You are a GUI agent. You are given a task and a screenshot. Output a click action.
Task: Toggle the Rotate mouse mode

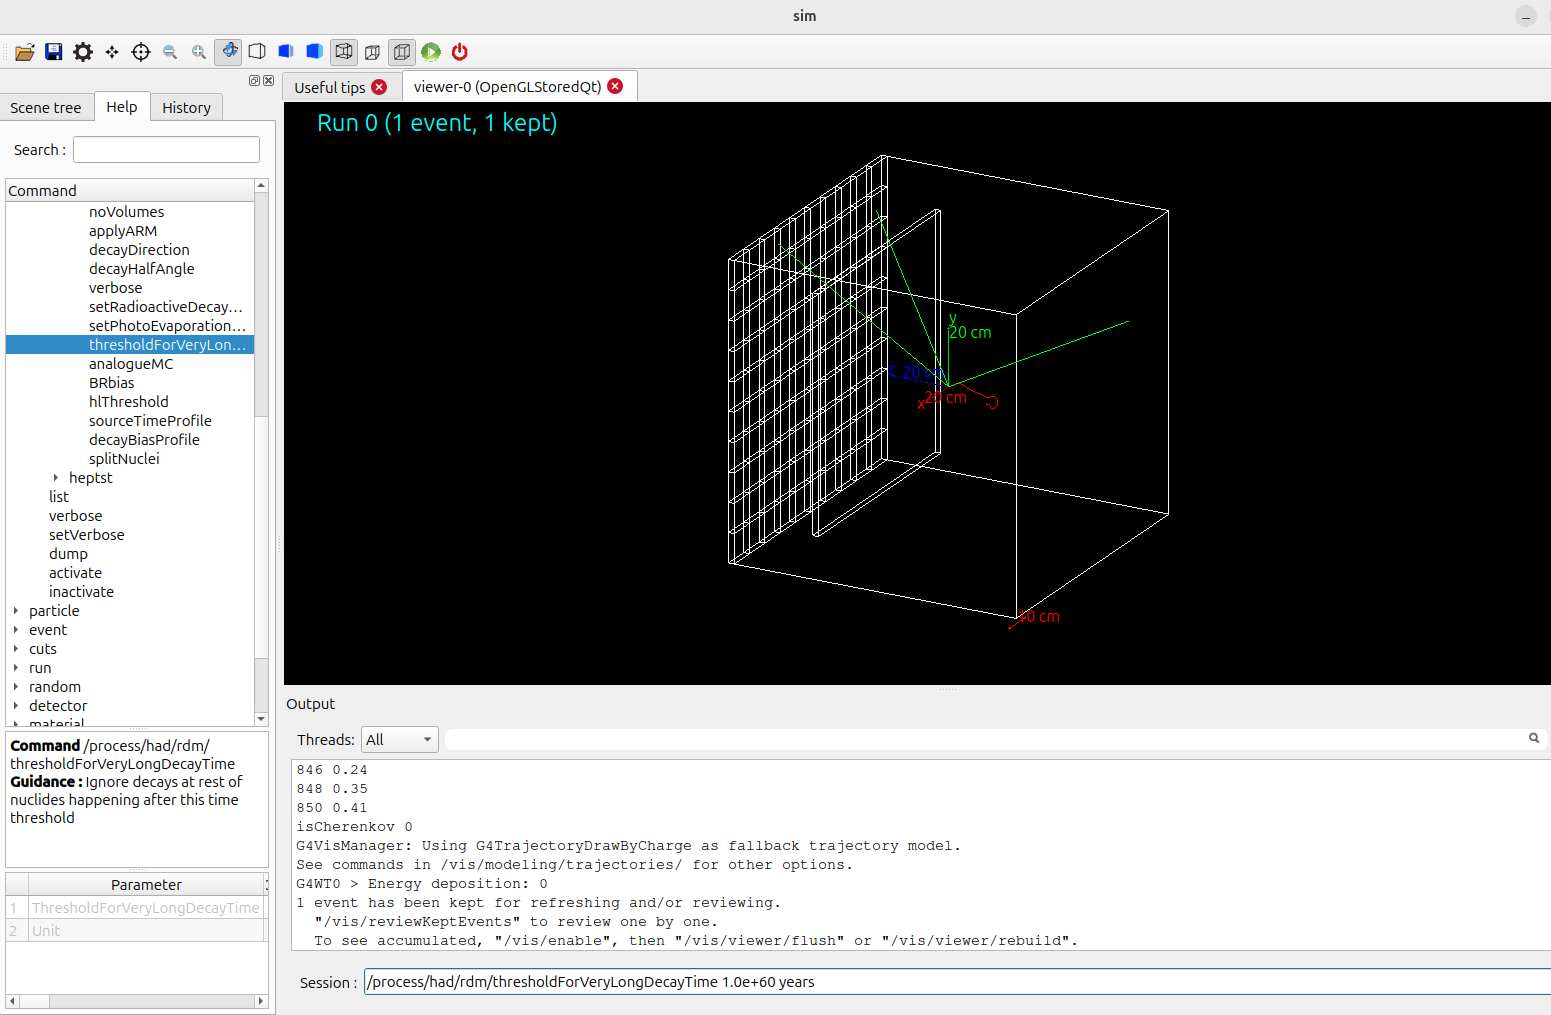(x=229, y=51)
